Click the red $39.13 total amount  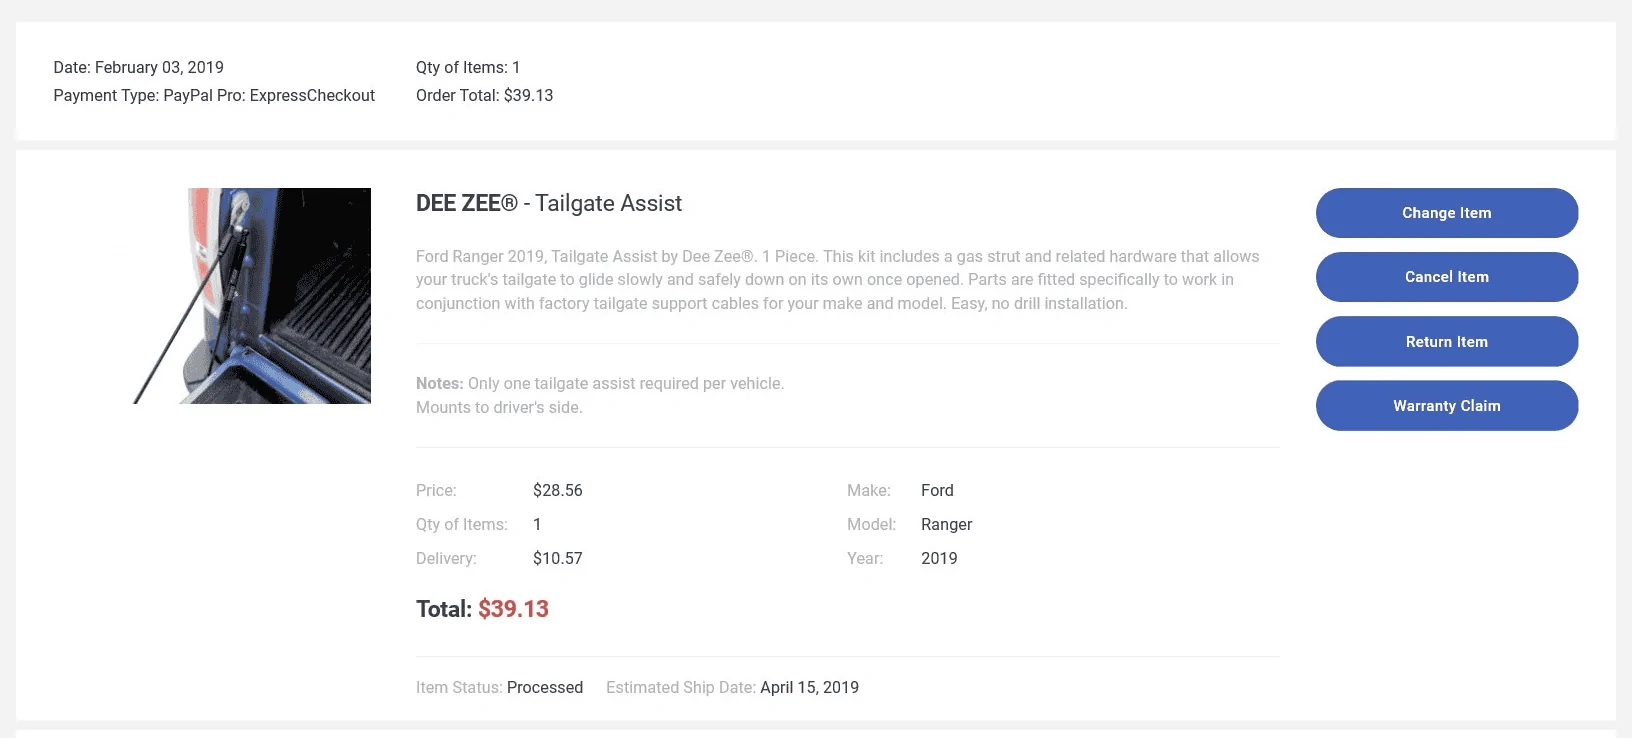[x=513, y=609]
